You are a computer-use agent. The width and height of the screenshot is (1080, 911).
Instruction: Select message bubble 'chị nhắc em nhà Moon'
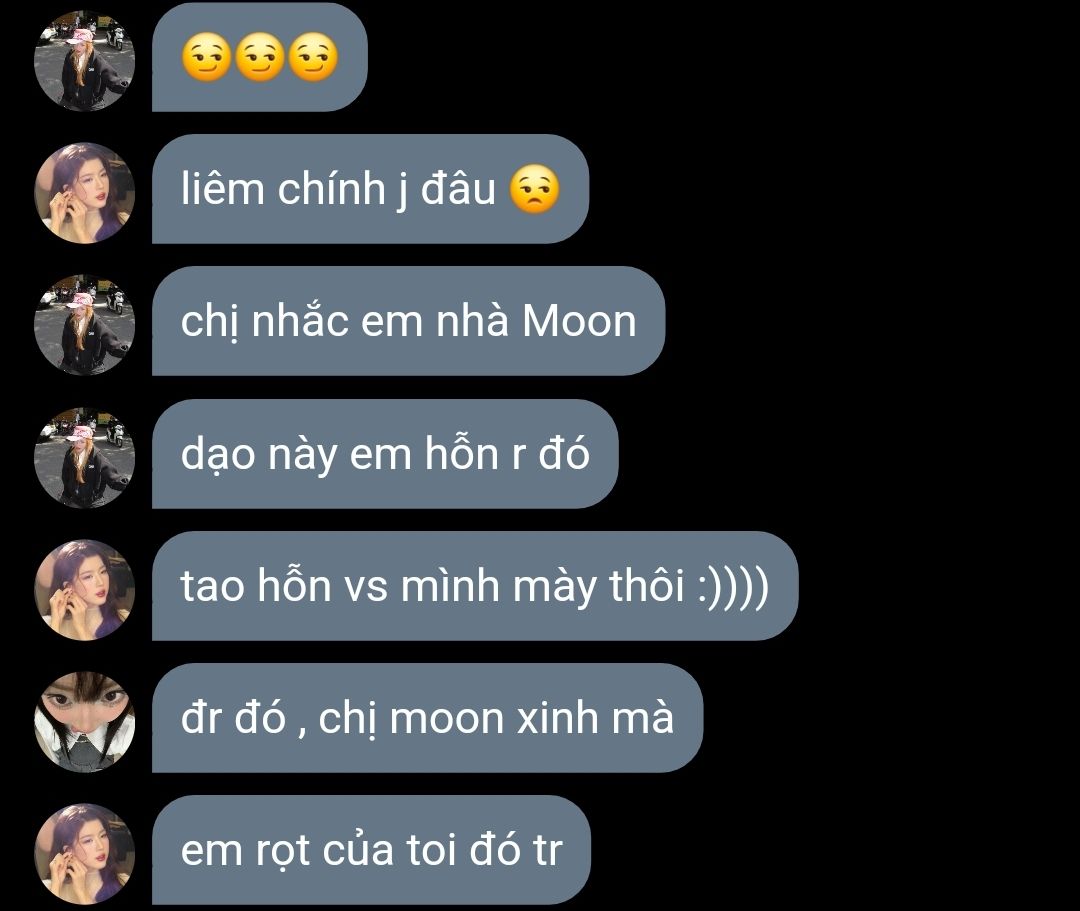pos(408,321)
